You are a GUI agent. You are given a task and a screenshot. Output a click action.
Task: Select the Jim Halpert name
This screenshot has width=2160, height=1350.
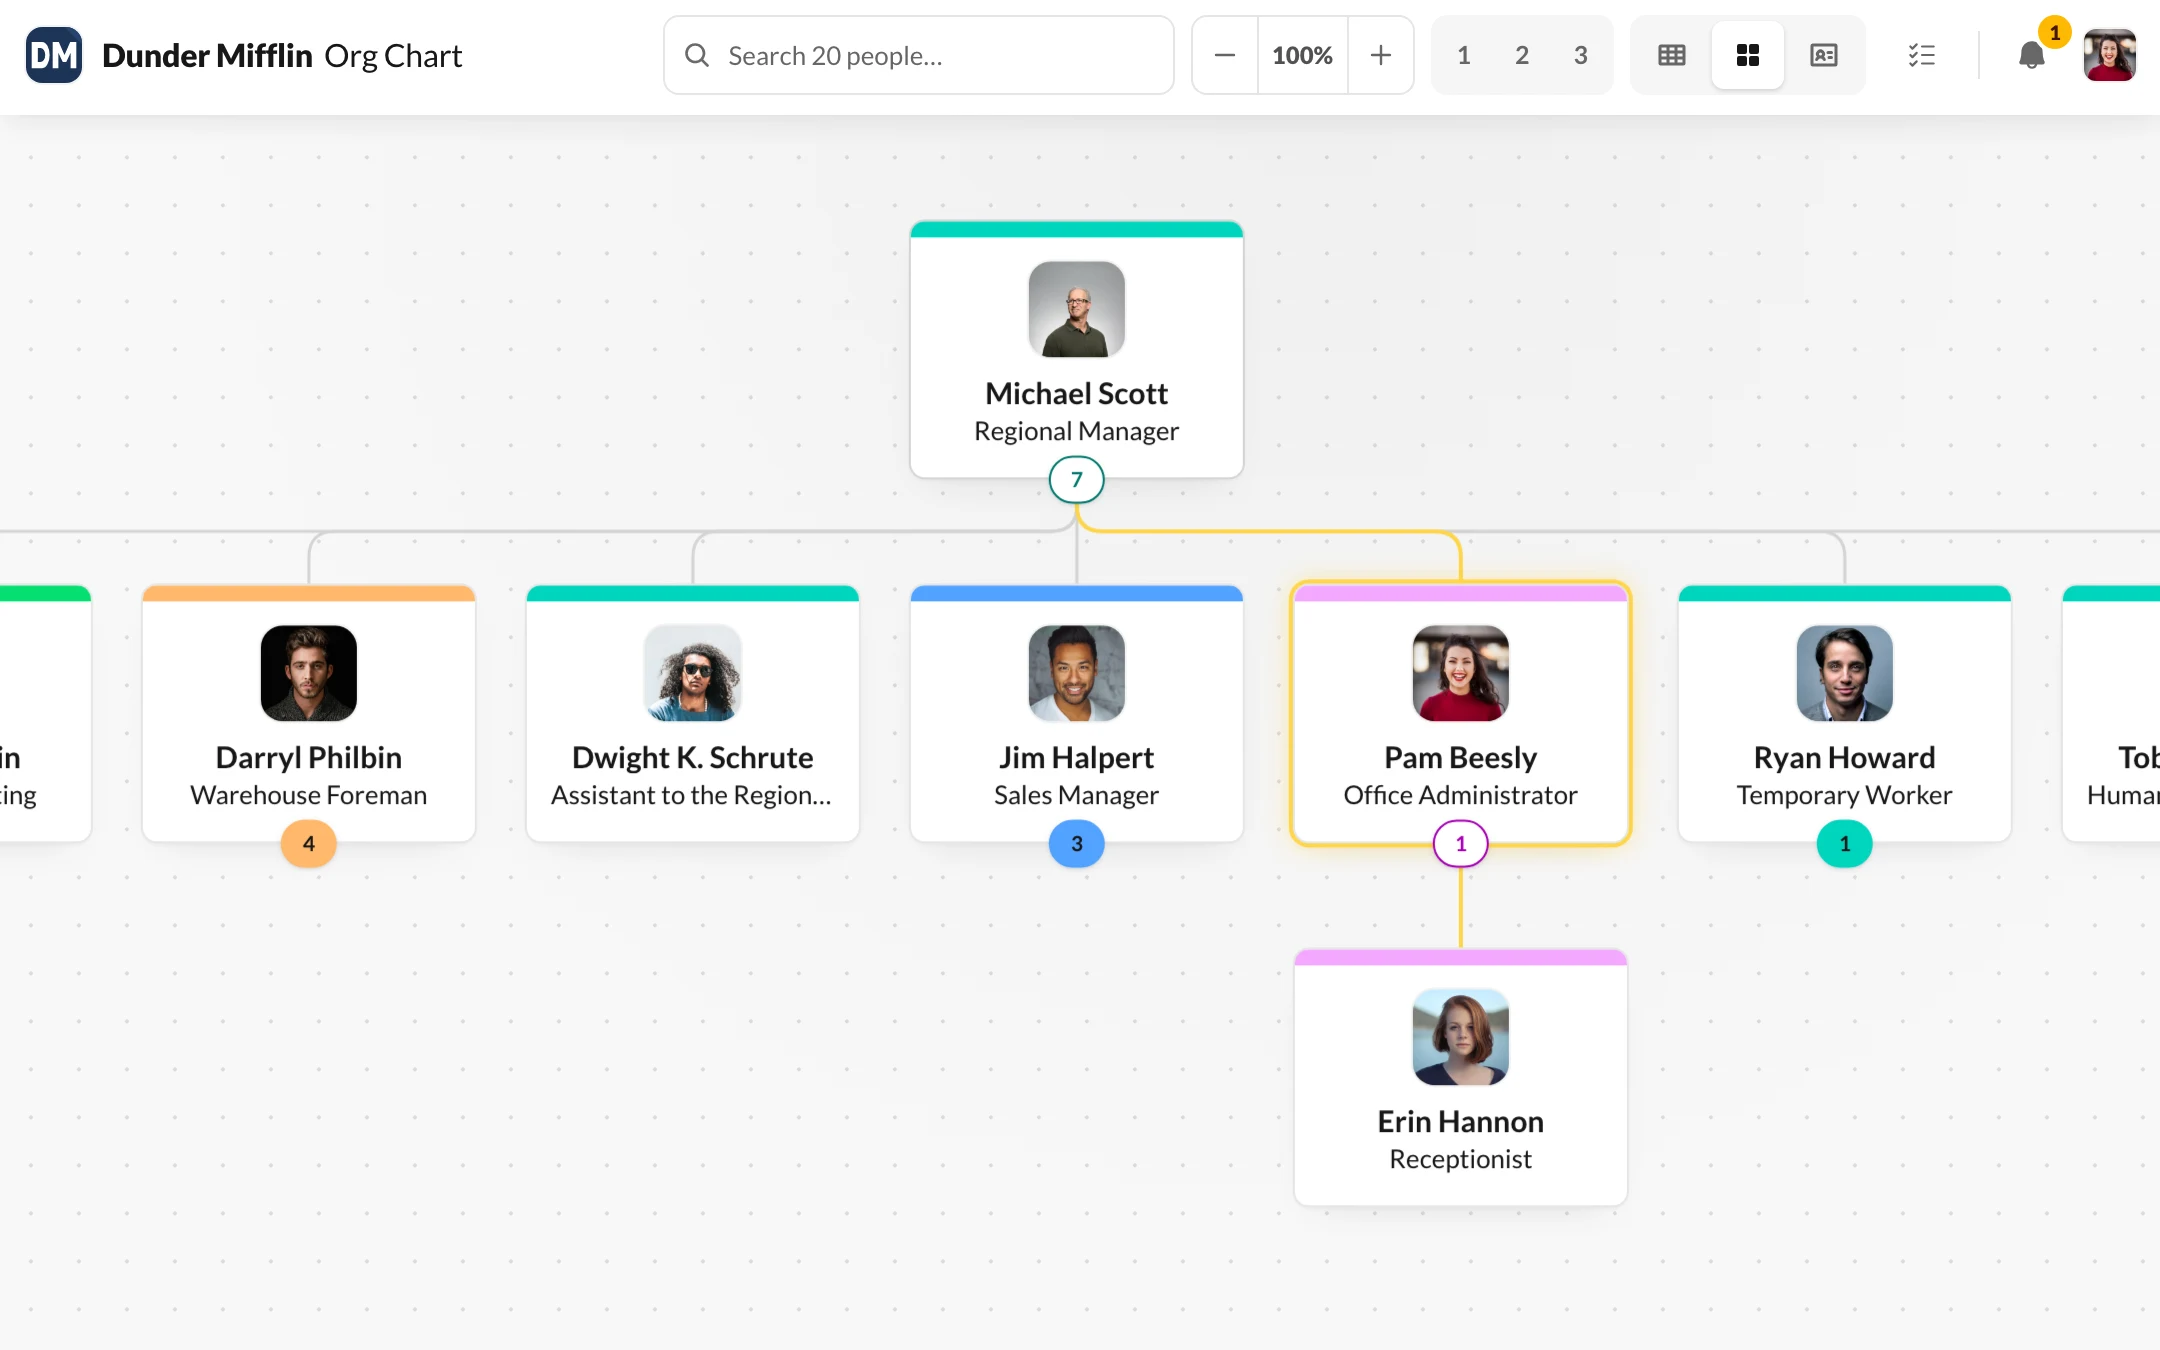(1077, 758)
